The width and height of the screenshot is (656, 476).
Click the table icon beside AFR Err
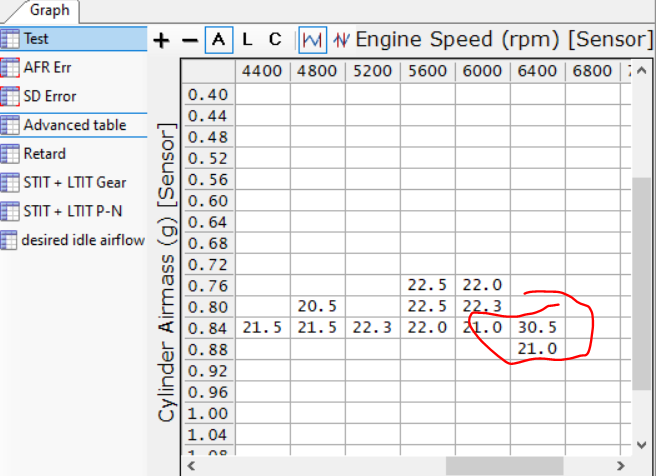(10, 67)
